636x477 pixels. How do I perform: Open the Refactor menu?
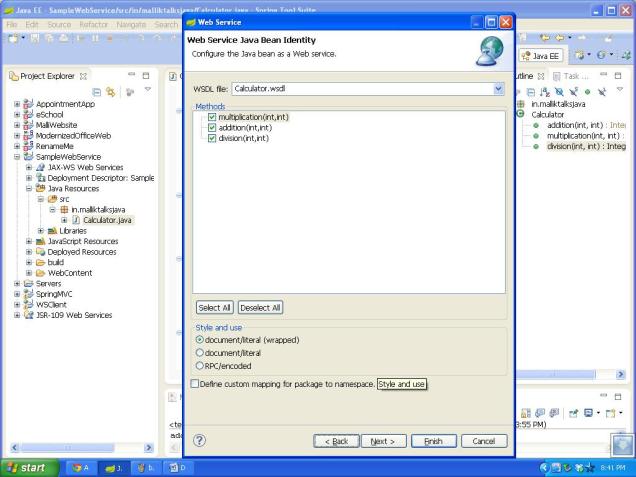pyautogui.click(x=94, y=24)
